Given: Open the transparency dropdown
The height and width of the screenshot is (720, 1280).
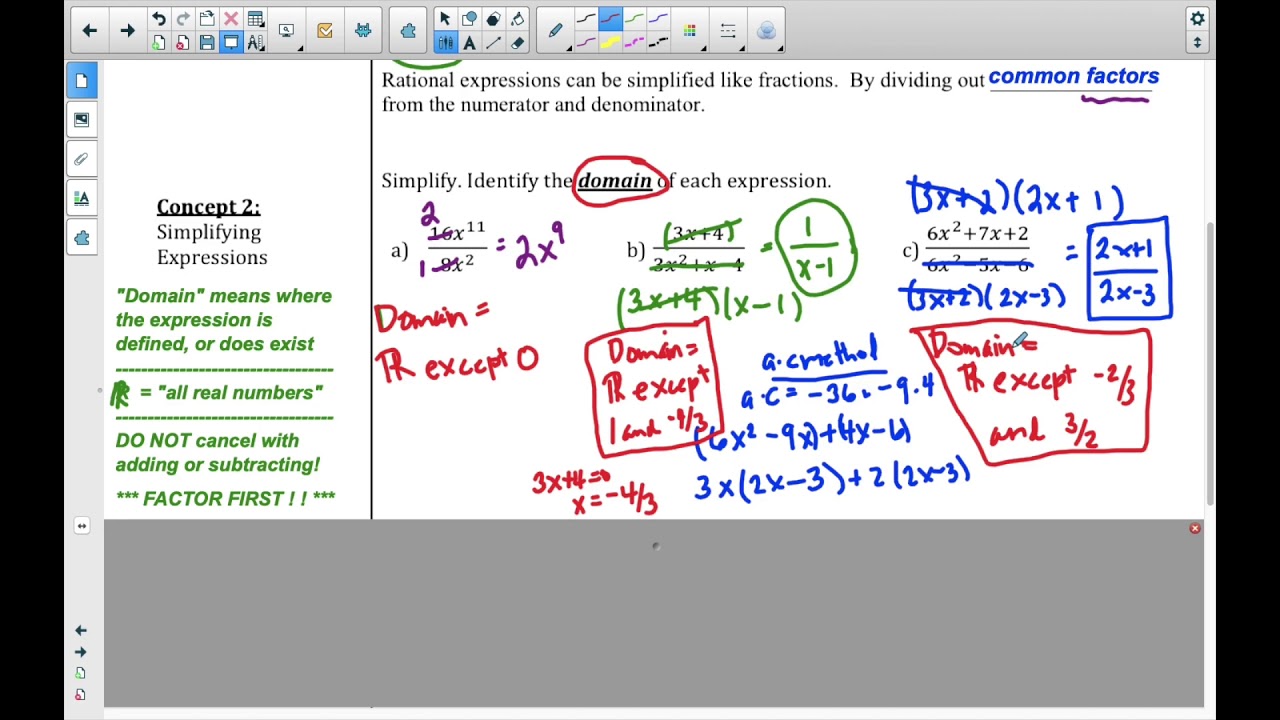Looking at the screenshot, I should point(766,31).
